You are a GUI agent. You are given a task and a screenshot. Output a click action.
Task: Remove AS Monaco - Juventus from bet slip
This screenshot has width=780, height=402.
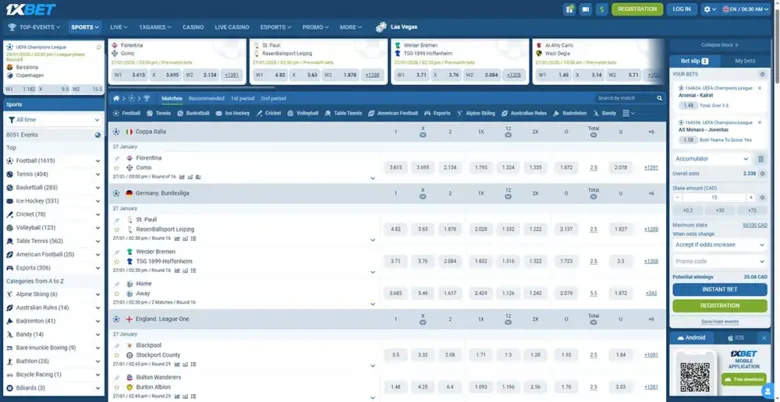[760, 122]
